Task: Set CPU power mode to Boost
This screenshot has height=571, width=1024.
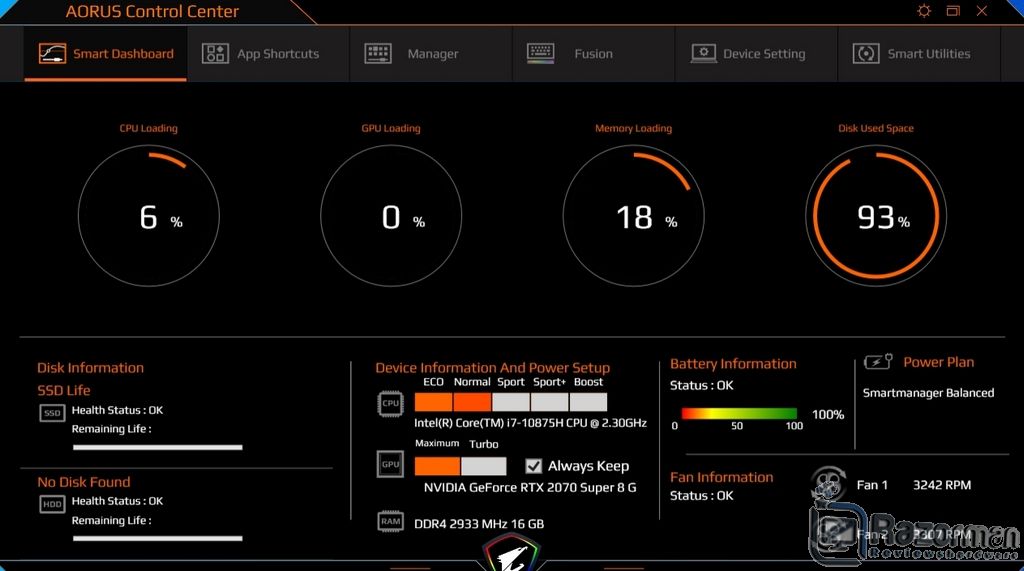Action: [x=588, y=401]
